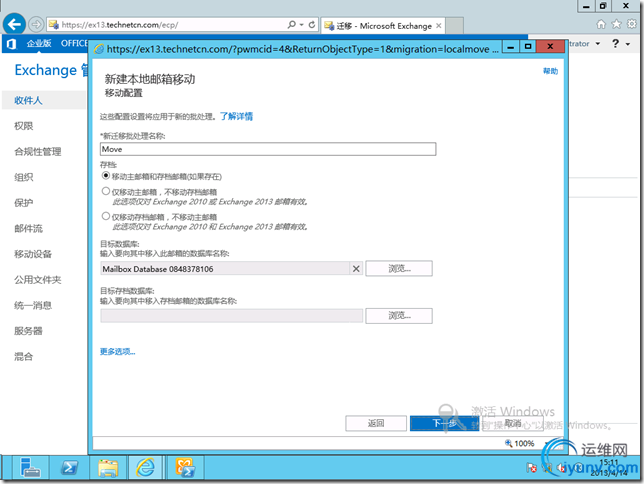Viewport: 644px width, 484px height.
Task: Open 服务器 servers in the sidebar
Action: (28, 331)
